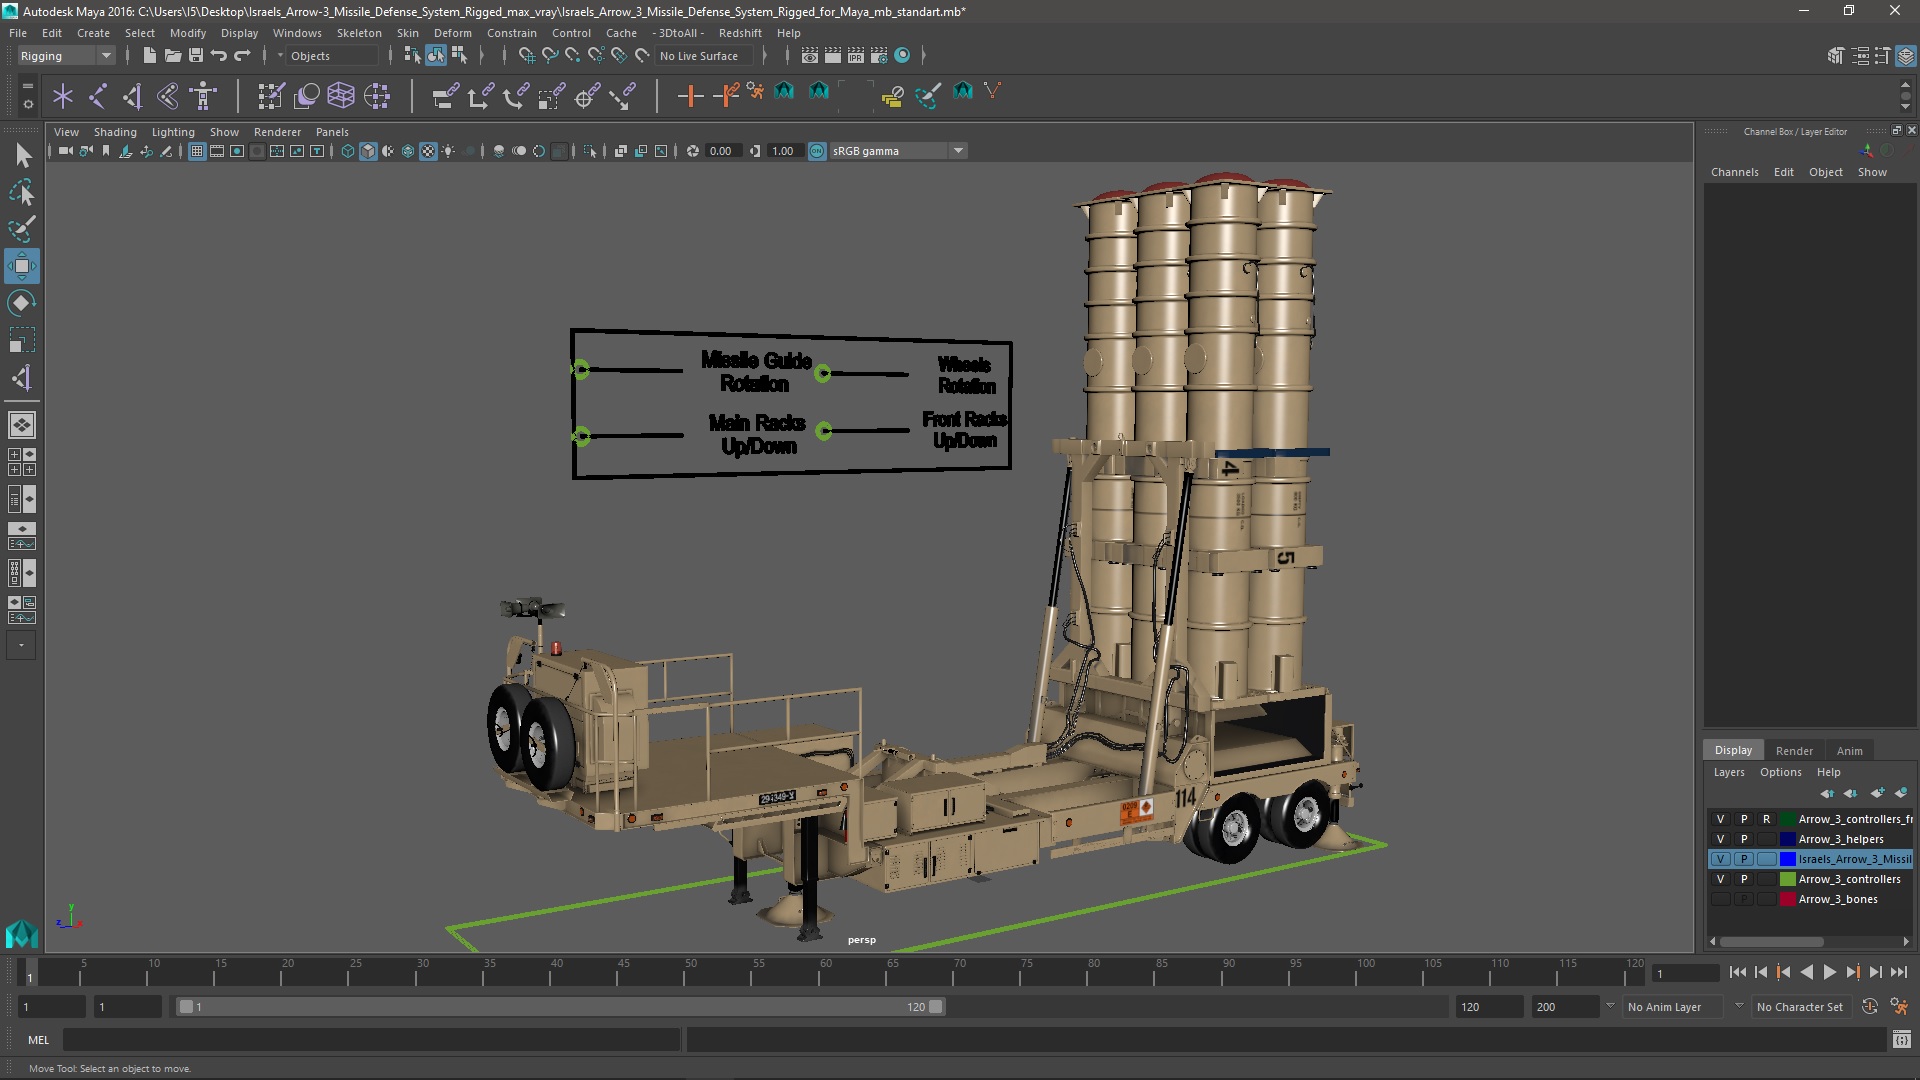Select the arrow Select tool in toolbox
Image resolution: width=1920 pixels, height=1080 pixels.
[22, 155]
